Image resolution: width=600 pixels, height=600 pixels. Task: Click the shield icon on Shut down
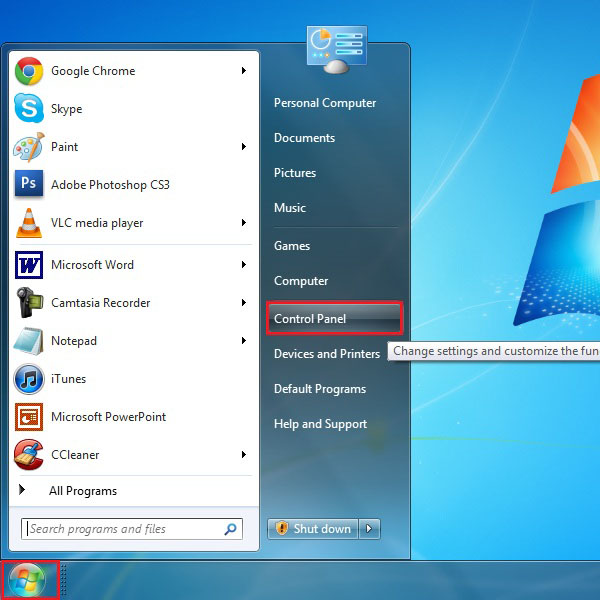click(x=282, y=528)
